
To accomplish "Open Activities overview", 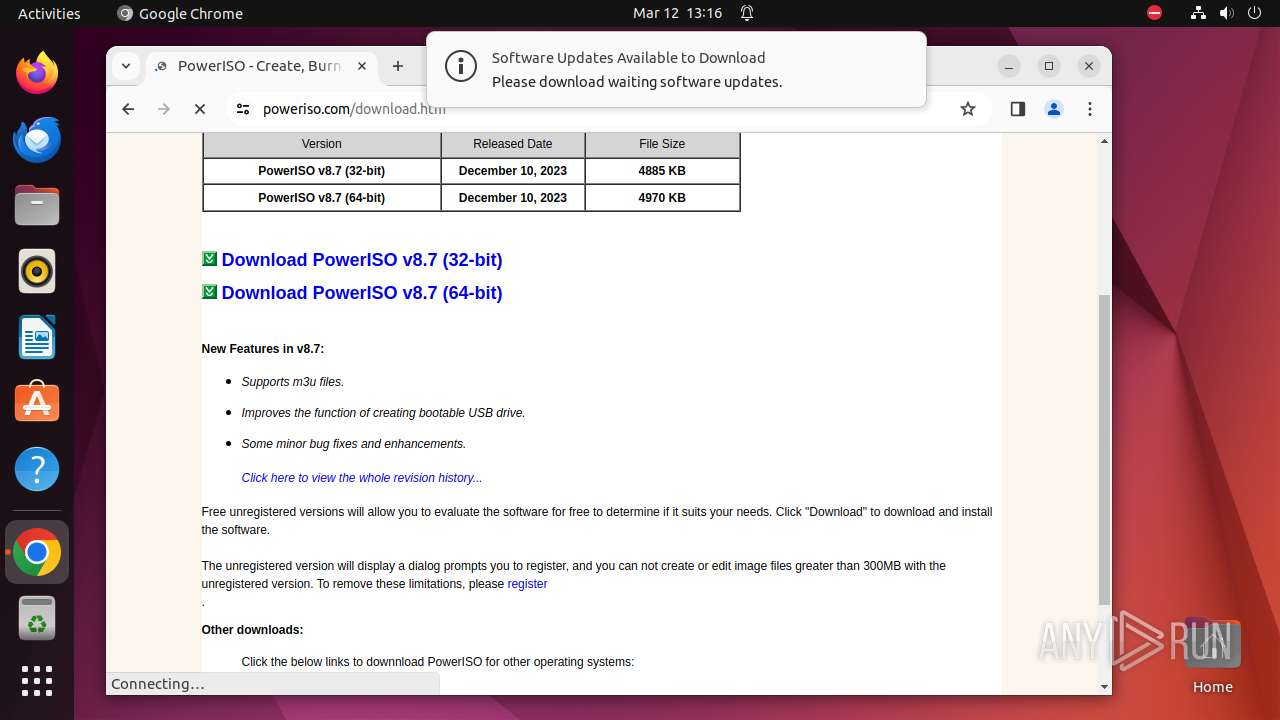I will [49, 13].
